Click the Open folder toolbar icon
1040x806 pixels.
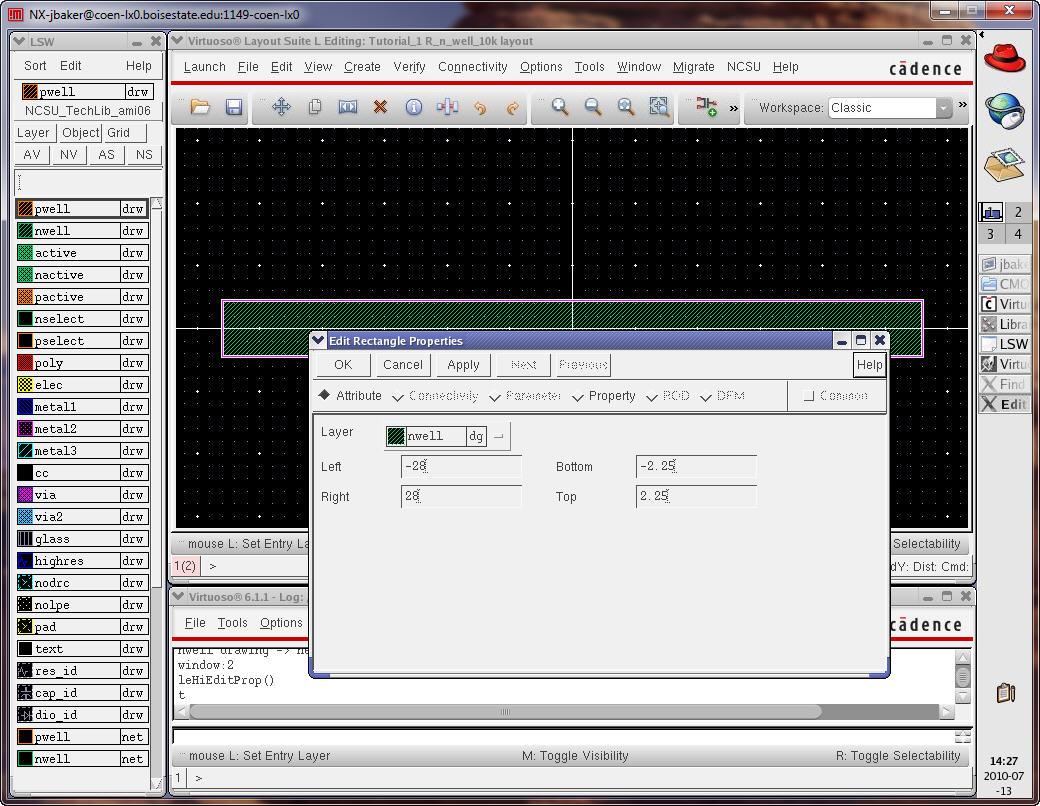200,107
